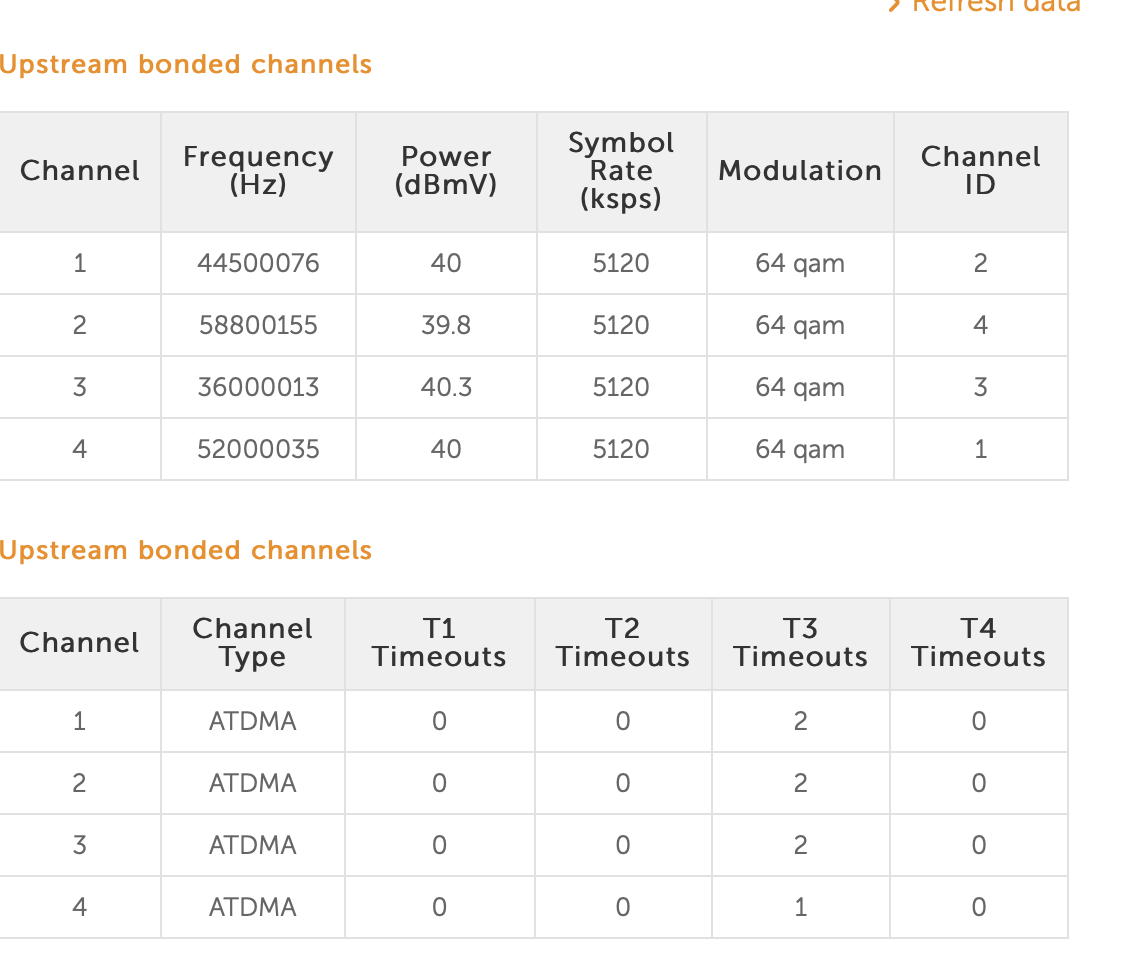Click the Channel Type column header
Viewport: 1122px width, 968px height.
252,643
